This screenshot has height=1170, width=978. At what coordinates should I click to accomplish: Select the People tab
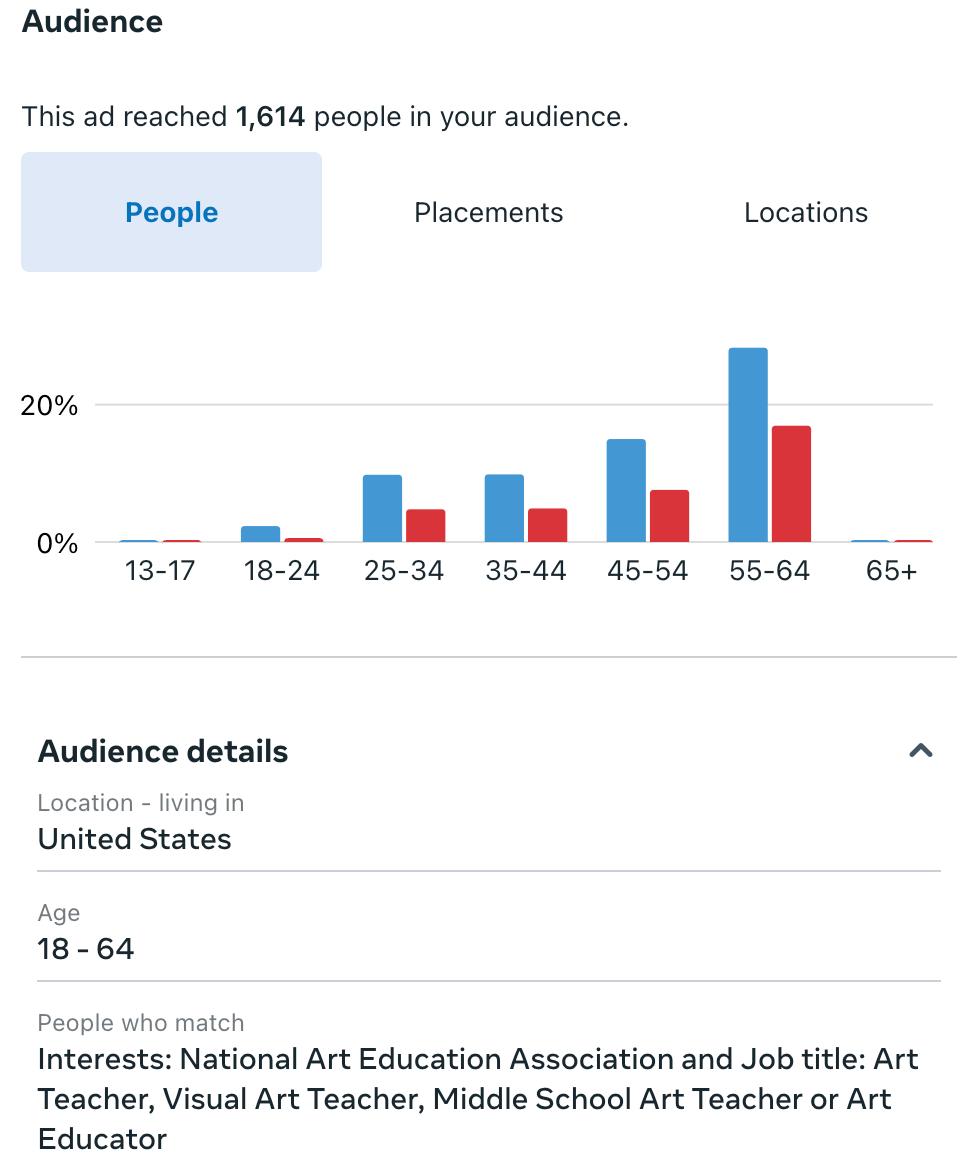pyautogui.click(x=171, y=212)
